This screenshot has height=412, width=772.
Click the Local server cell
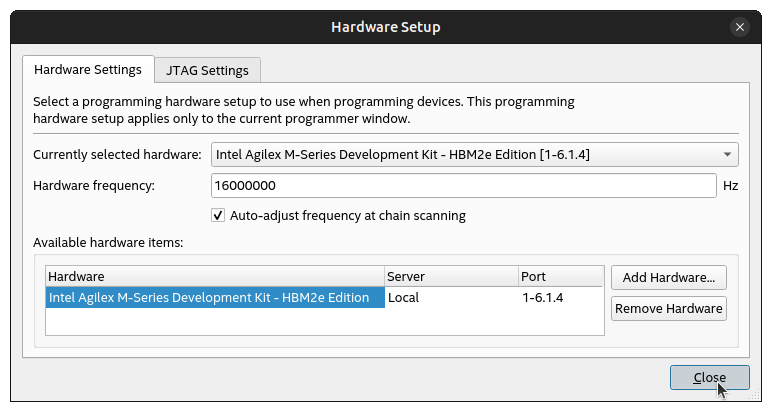450,298
